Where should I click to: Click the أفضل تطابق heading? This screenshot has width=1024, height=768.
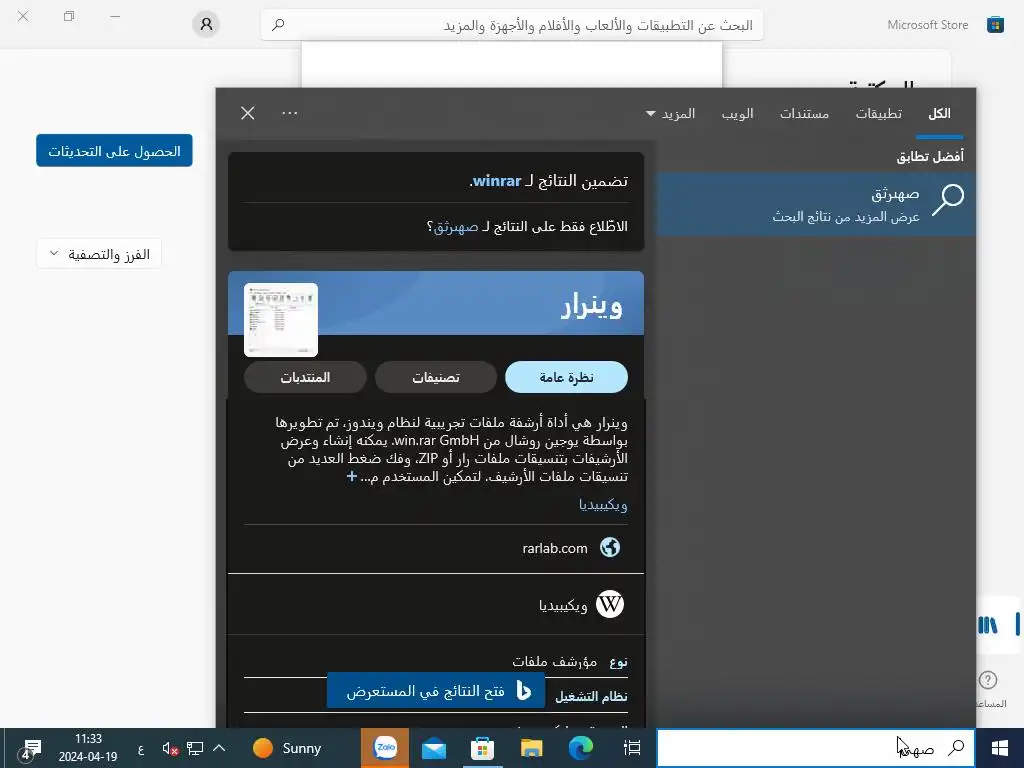(x=930, y=157)
